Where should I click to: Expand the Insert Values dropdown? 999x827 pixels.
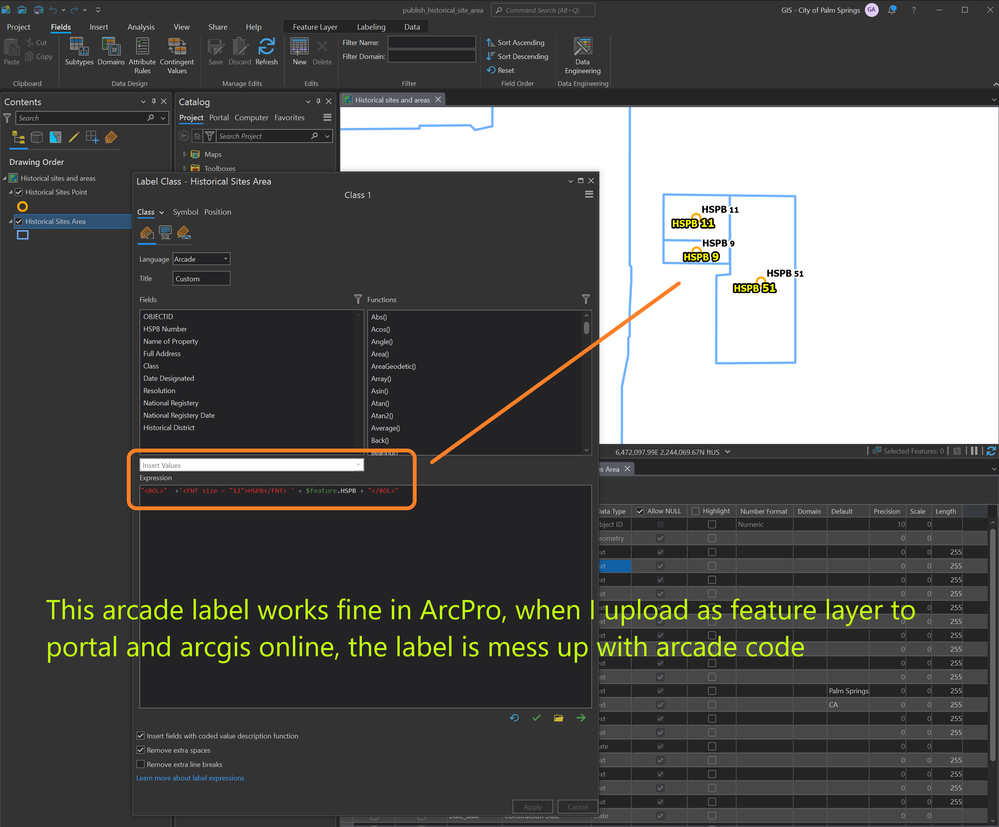click(x=251, y=465)
